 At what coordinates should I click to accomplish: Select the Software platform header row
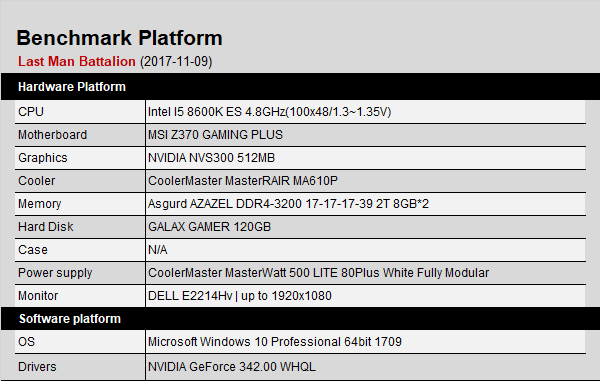tap(300, 319)
